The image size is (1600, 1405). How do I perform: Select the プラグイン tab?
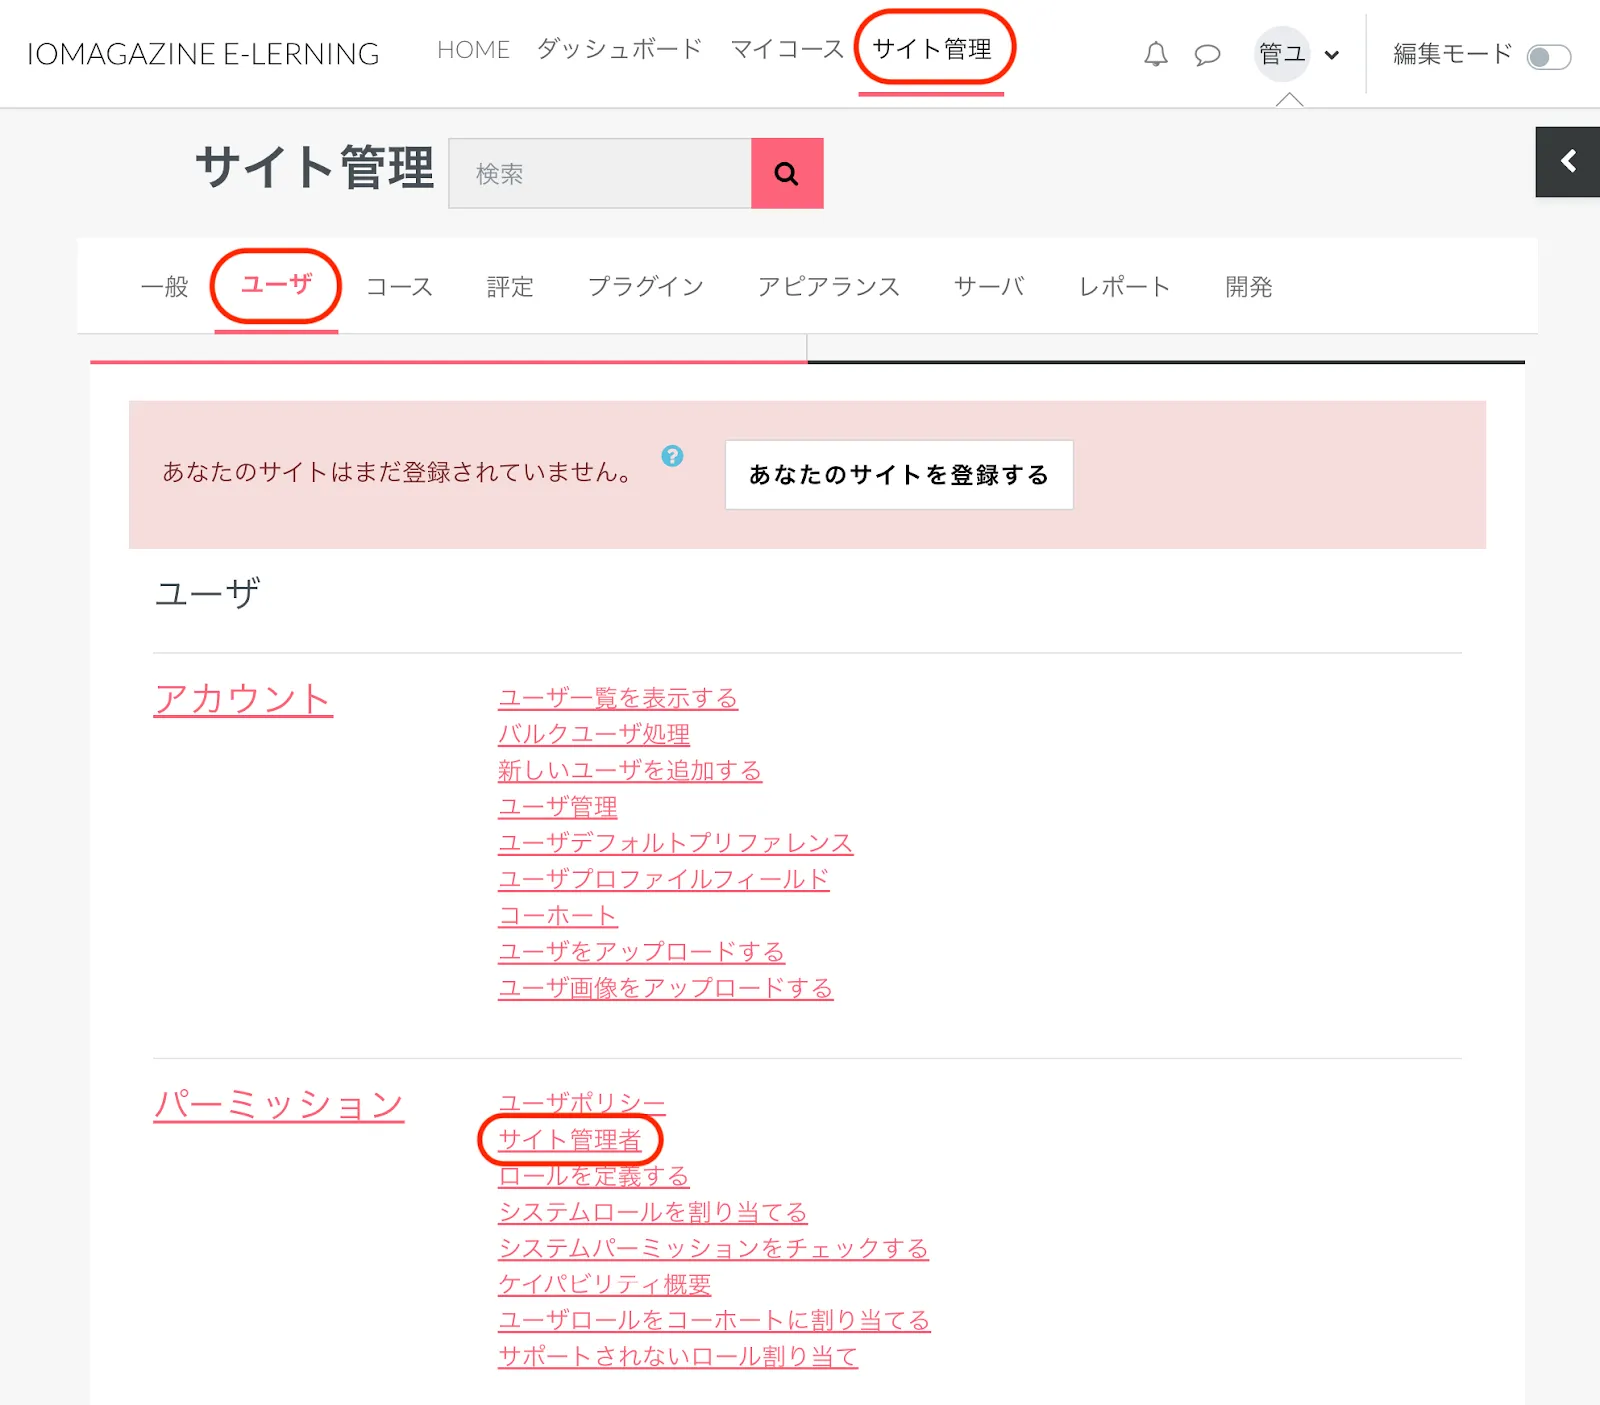pyautogui.click(x=645, y=287)
